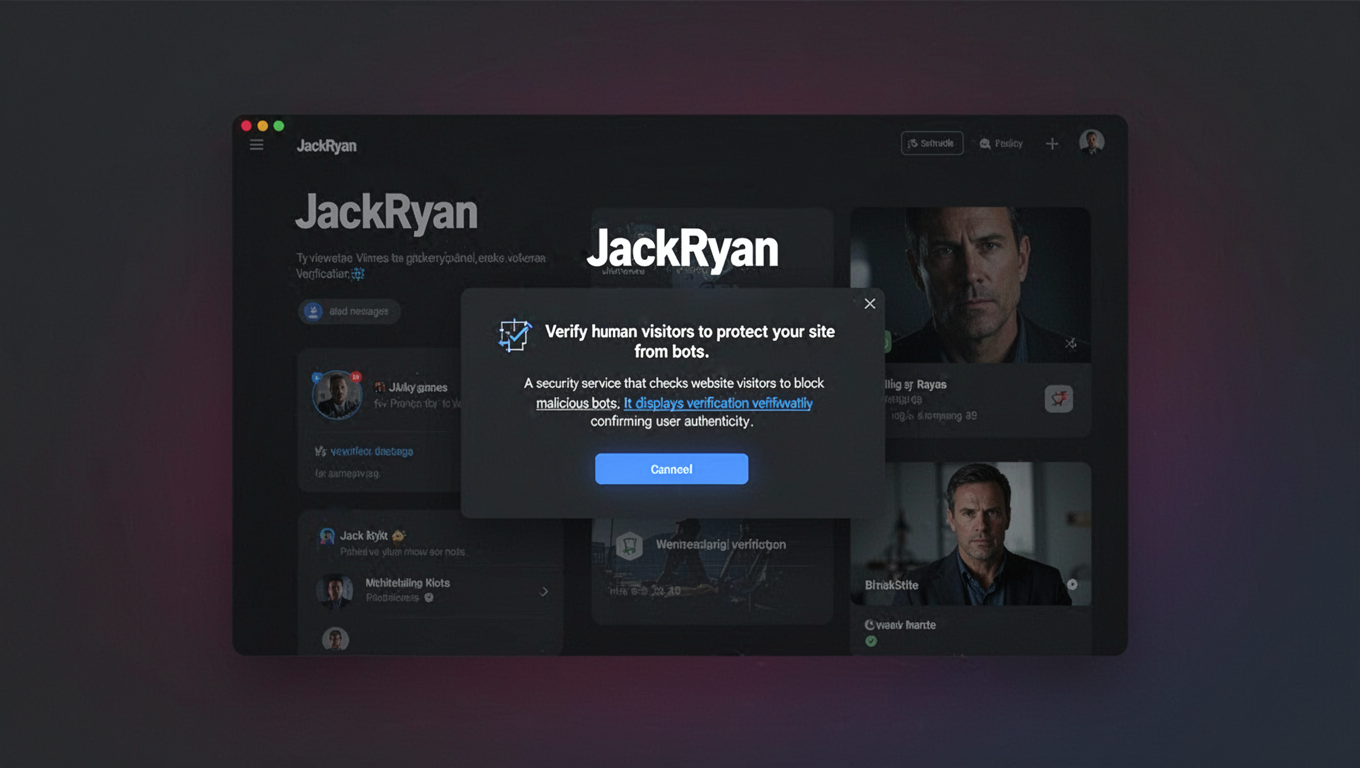Click the shield icon next to Wednesday verification
1360x768 pixels.
click(627, 544)
